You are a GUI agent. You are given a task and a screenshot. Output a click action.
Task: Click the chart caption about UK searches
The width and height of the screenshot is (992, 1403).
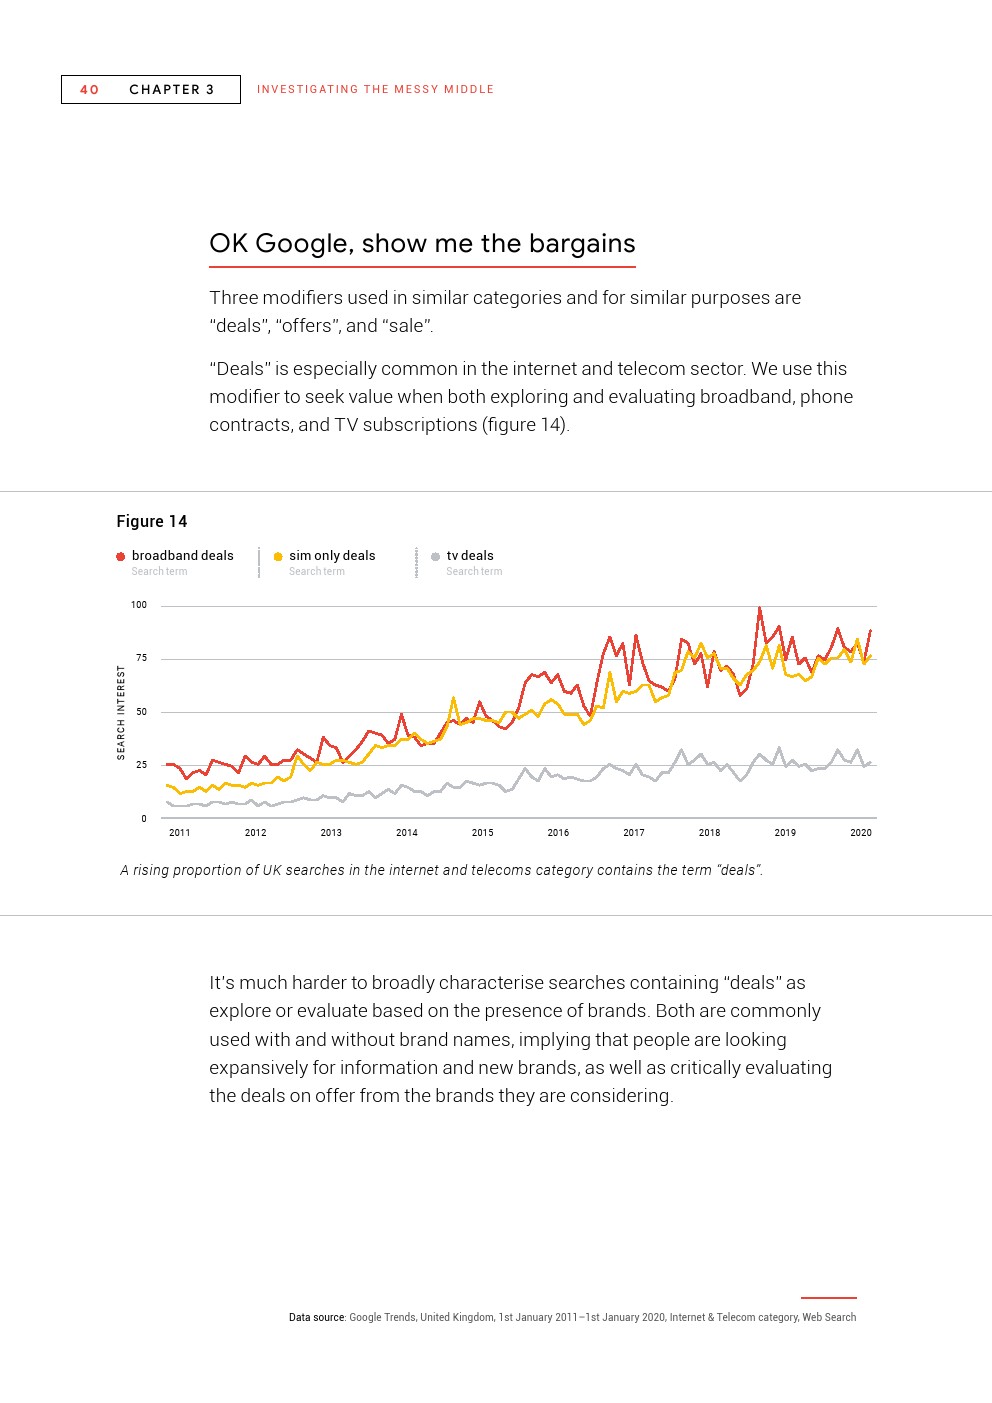tap(441, 870)
